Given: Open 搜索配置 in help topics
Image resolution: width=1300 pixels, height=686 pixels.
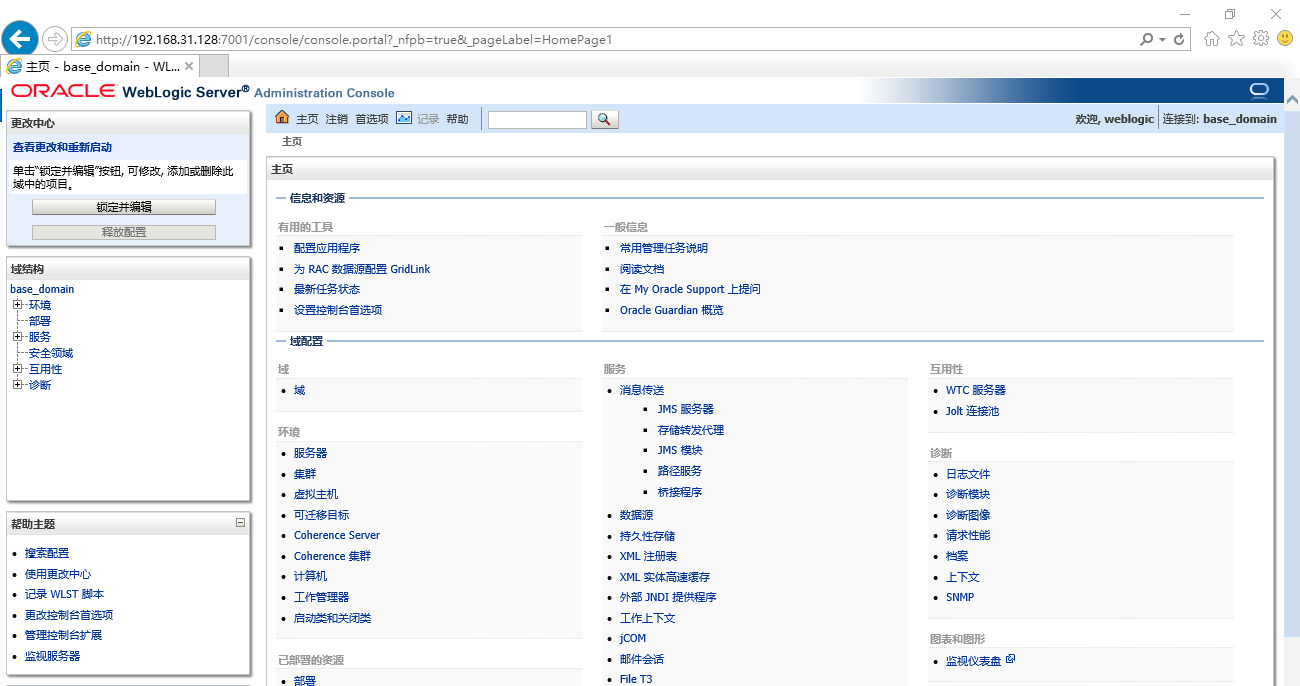Looking at the screenshot, I should point(47,553).
